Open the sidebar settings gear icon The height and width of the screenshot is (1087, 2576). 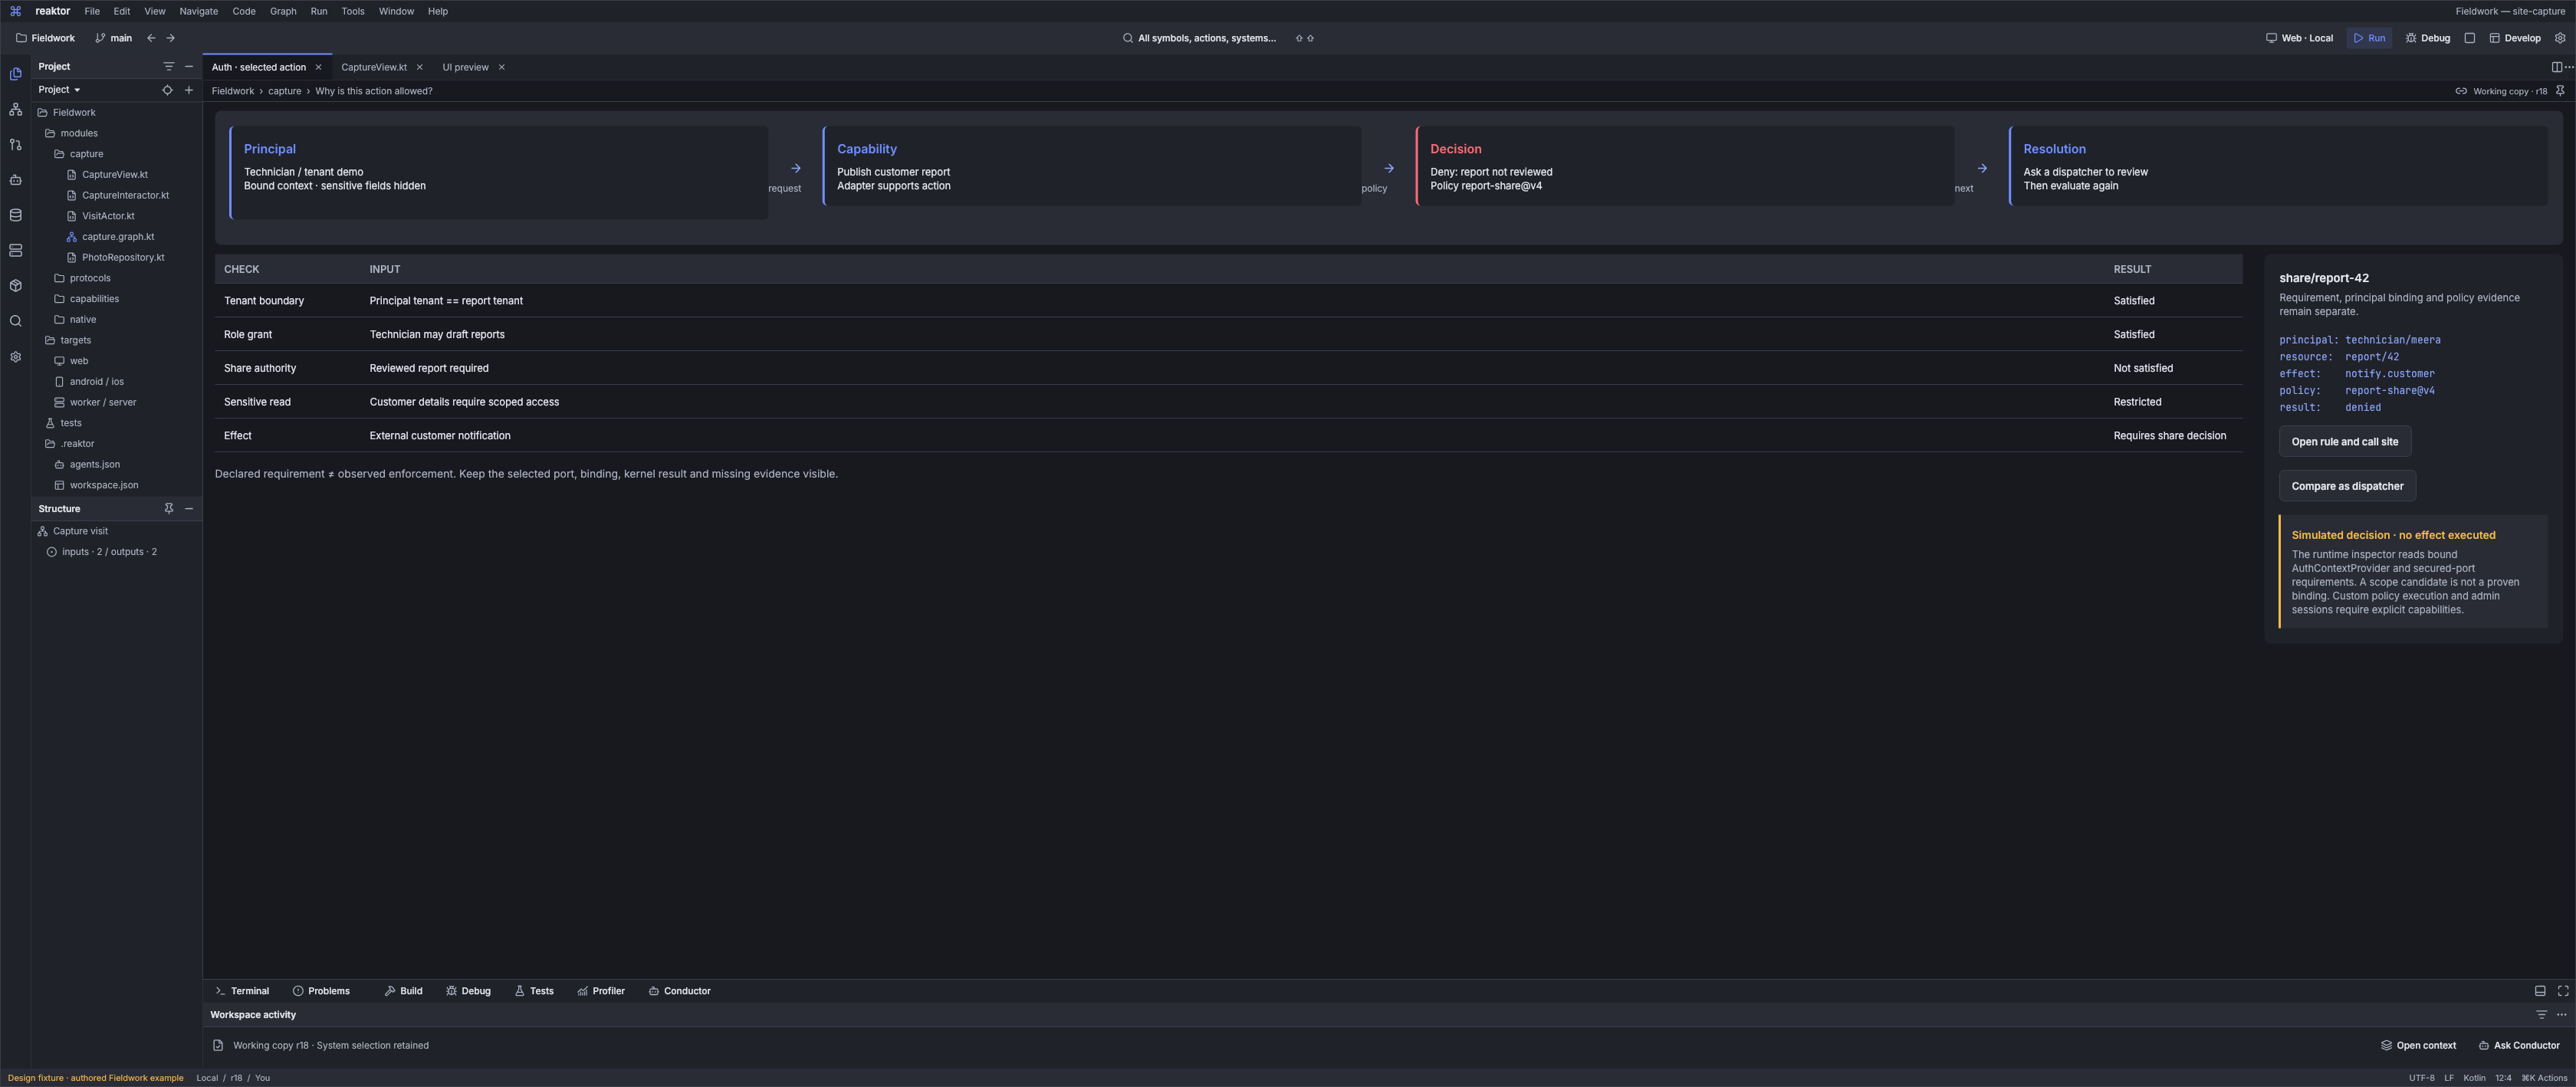(15, 357)
